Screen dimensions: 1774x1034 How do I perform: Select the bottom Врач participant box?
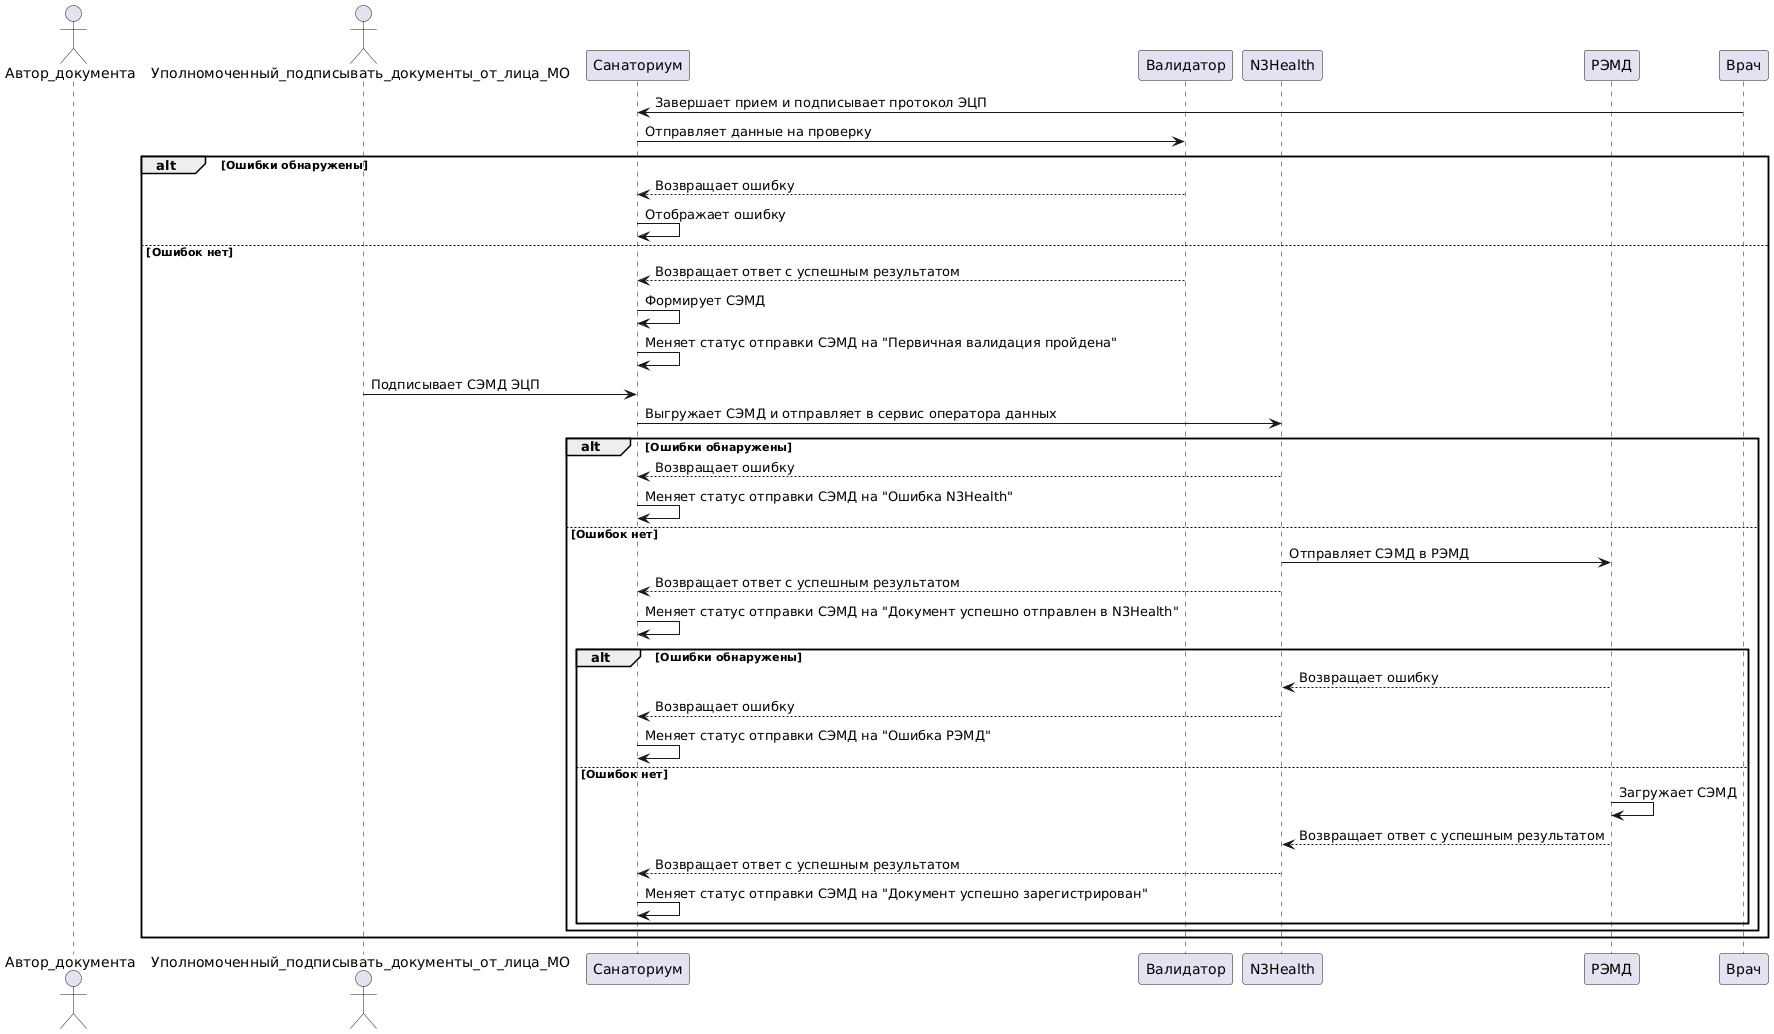(x=1743, y=969)
